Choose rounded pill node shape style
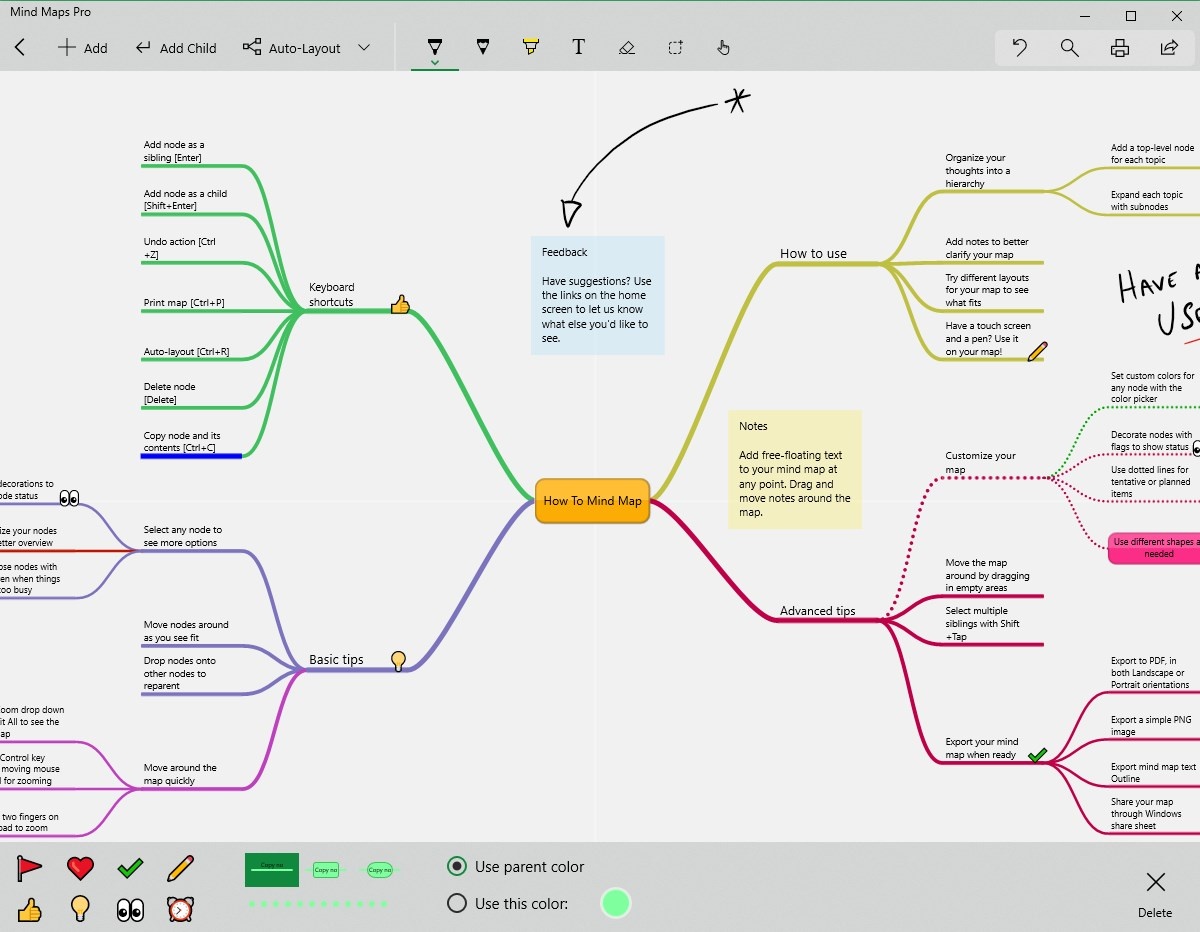This screenshot has height=932, width=1200. click(x=379, y=870)
